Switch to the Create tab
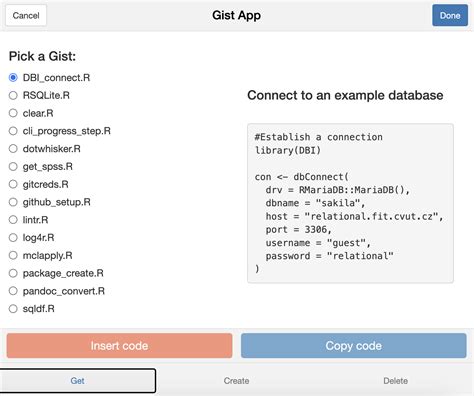 click(x=236, y=381)
